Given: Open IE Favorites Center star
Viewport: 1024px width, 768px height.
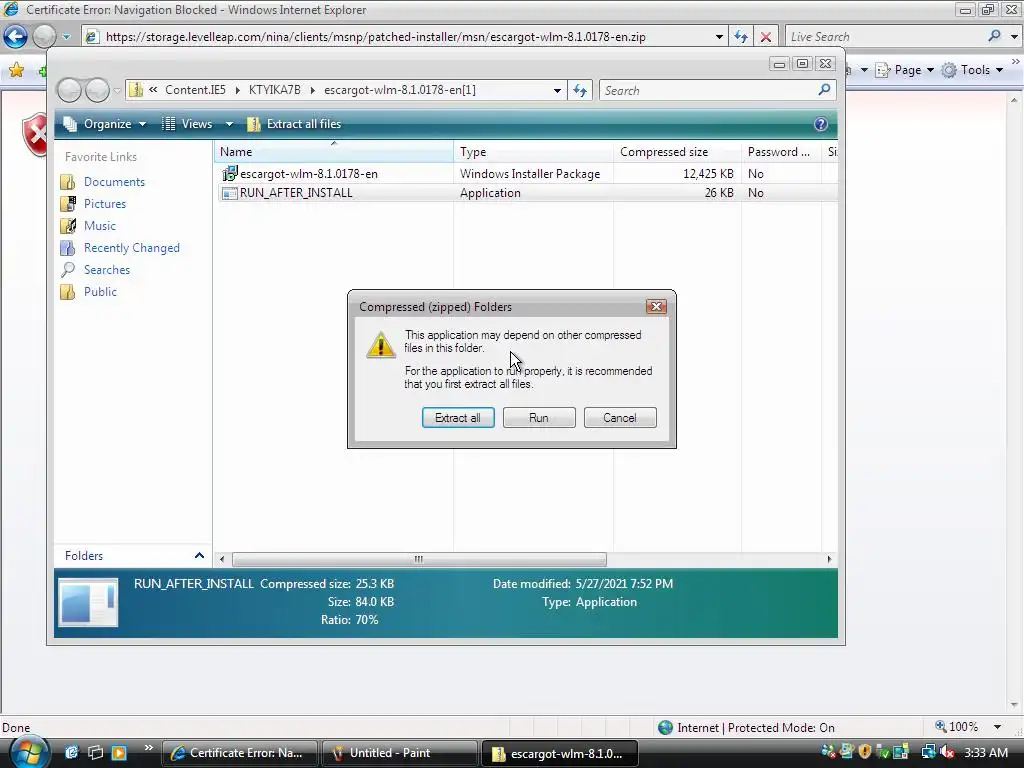Looking at the screenshot, I should tap(17, 70).
